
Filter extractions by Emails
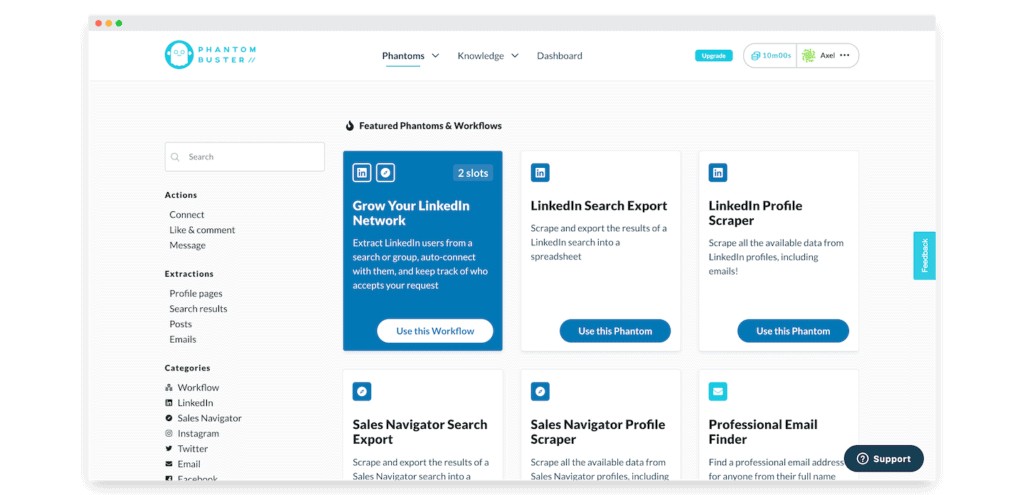click(183, 339)
